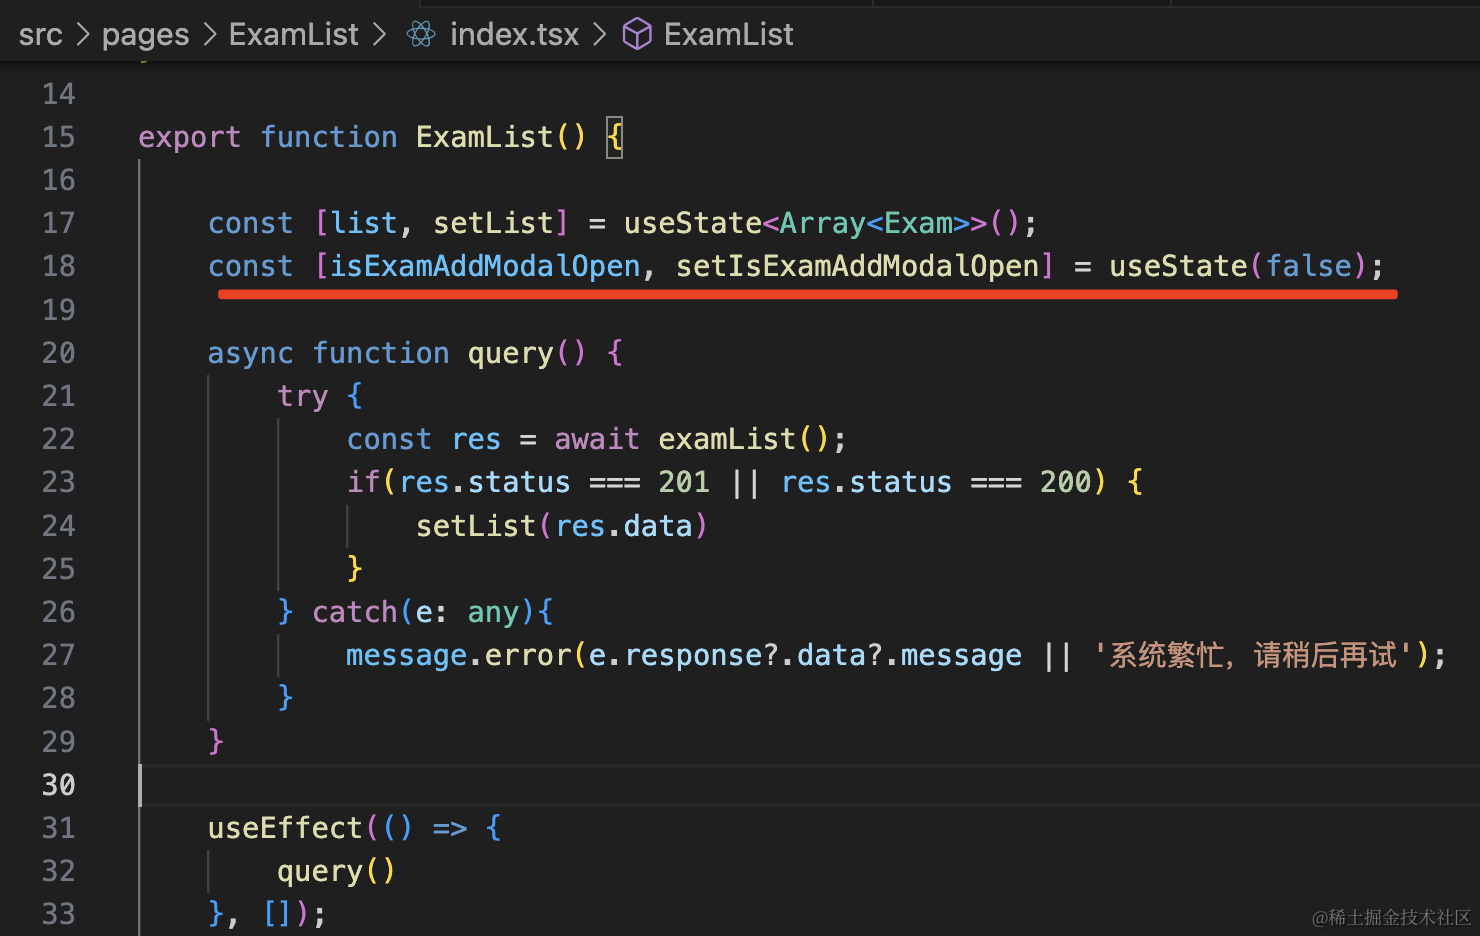Click message.error on line 27
This screenshot has width=1480, height=936.
(x=457, y=655)
